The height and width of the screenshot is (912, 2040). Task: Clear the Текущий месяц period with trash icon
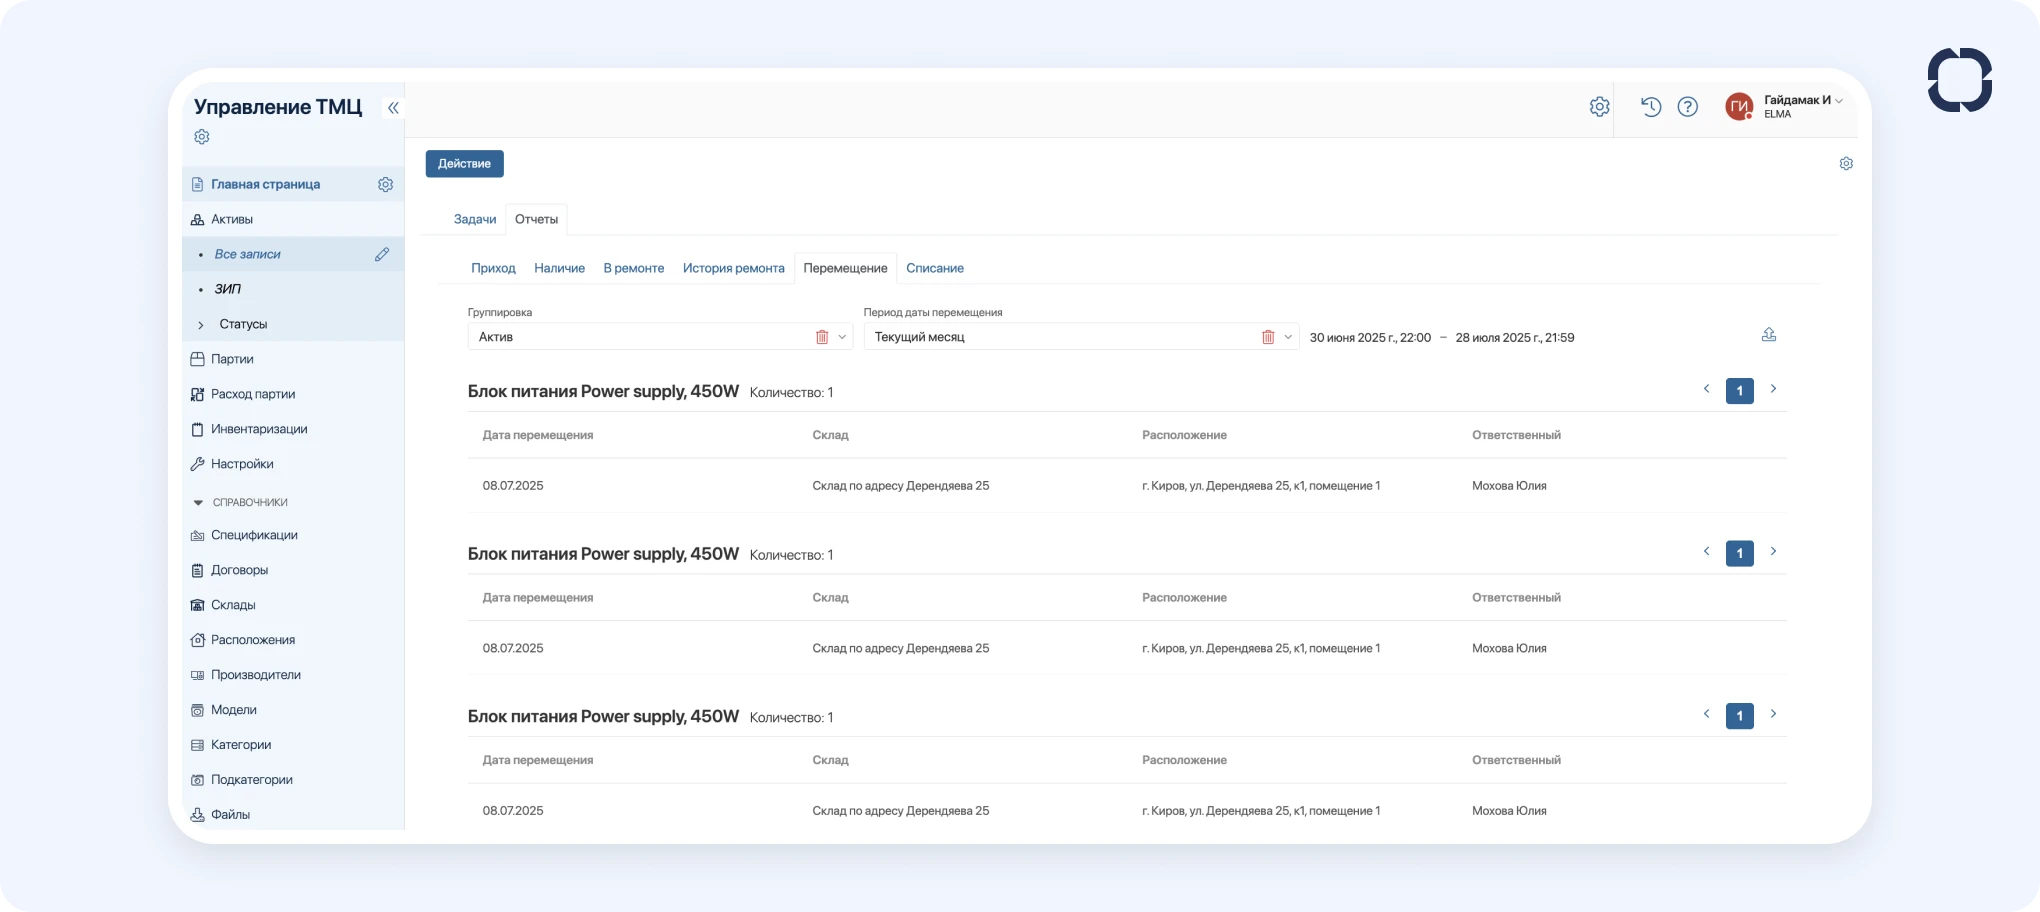pyautogui.click(x=1268, y=337)
